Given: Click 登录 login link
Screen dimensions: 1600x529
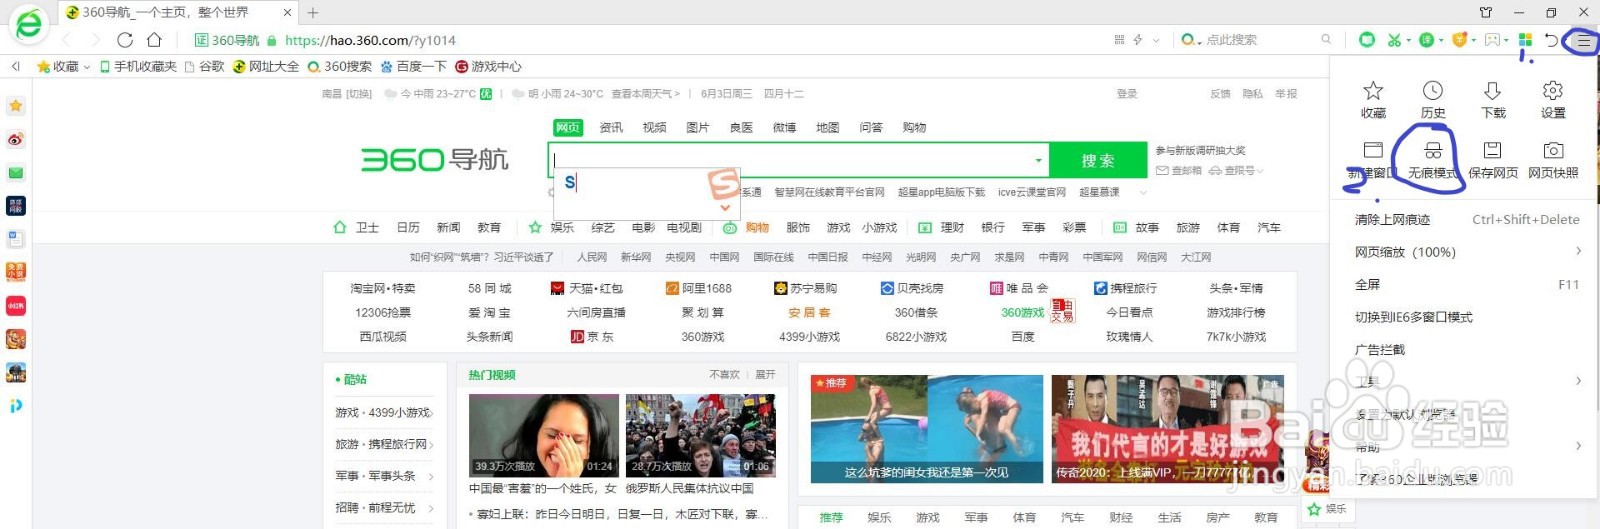Looking at the screenshot, I should (1127, 94).
